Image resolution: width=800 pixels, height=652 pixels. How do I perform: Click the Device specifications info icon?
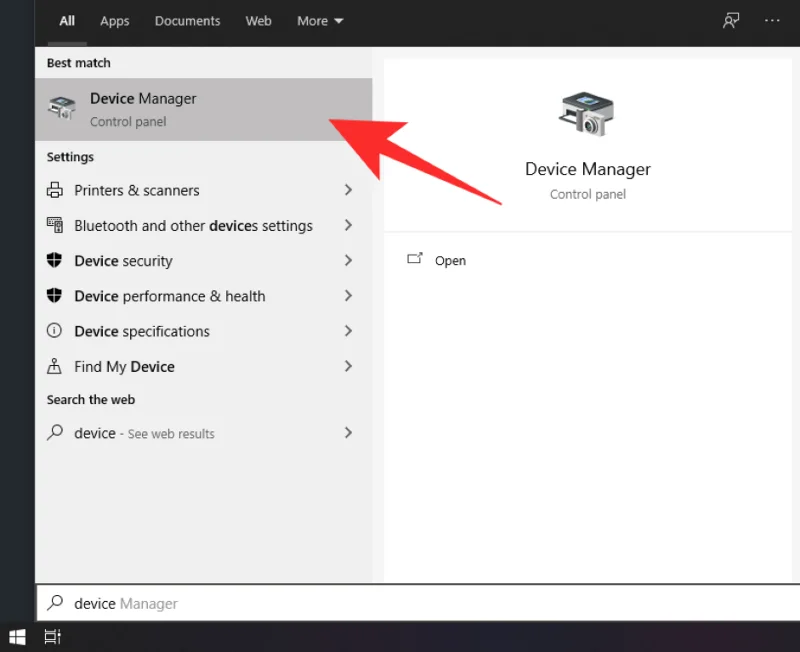pyautogui.click(x=56, y=331)
